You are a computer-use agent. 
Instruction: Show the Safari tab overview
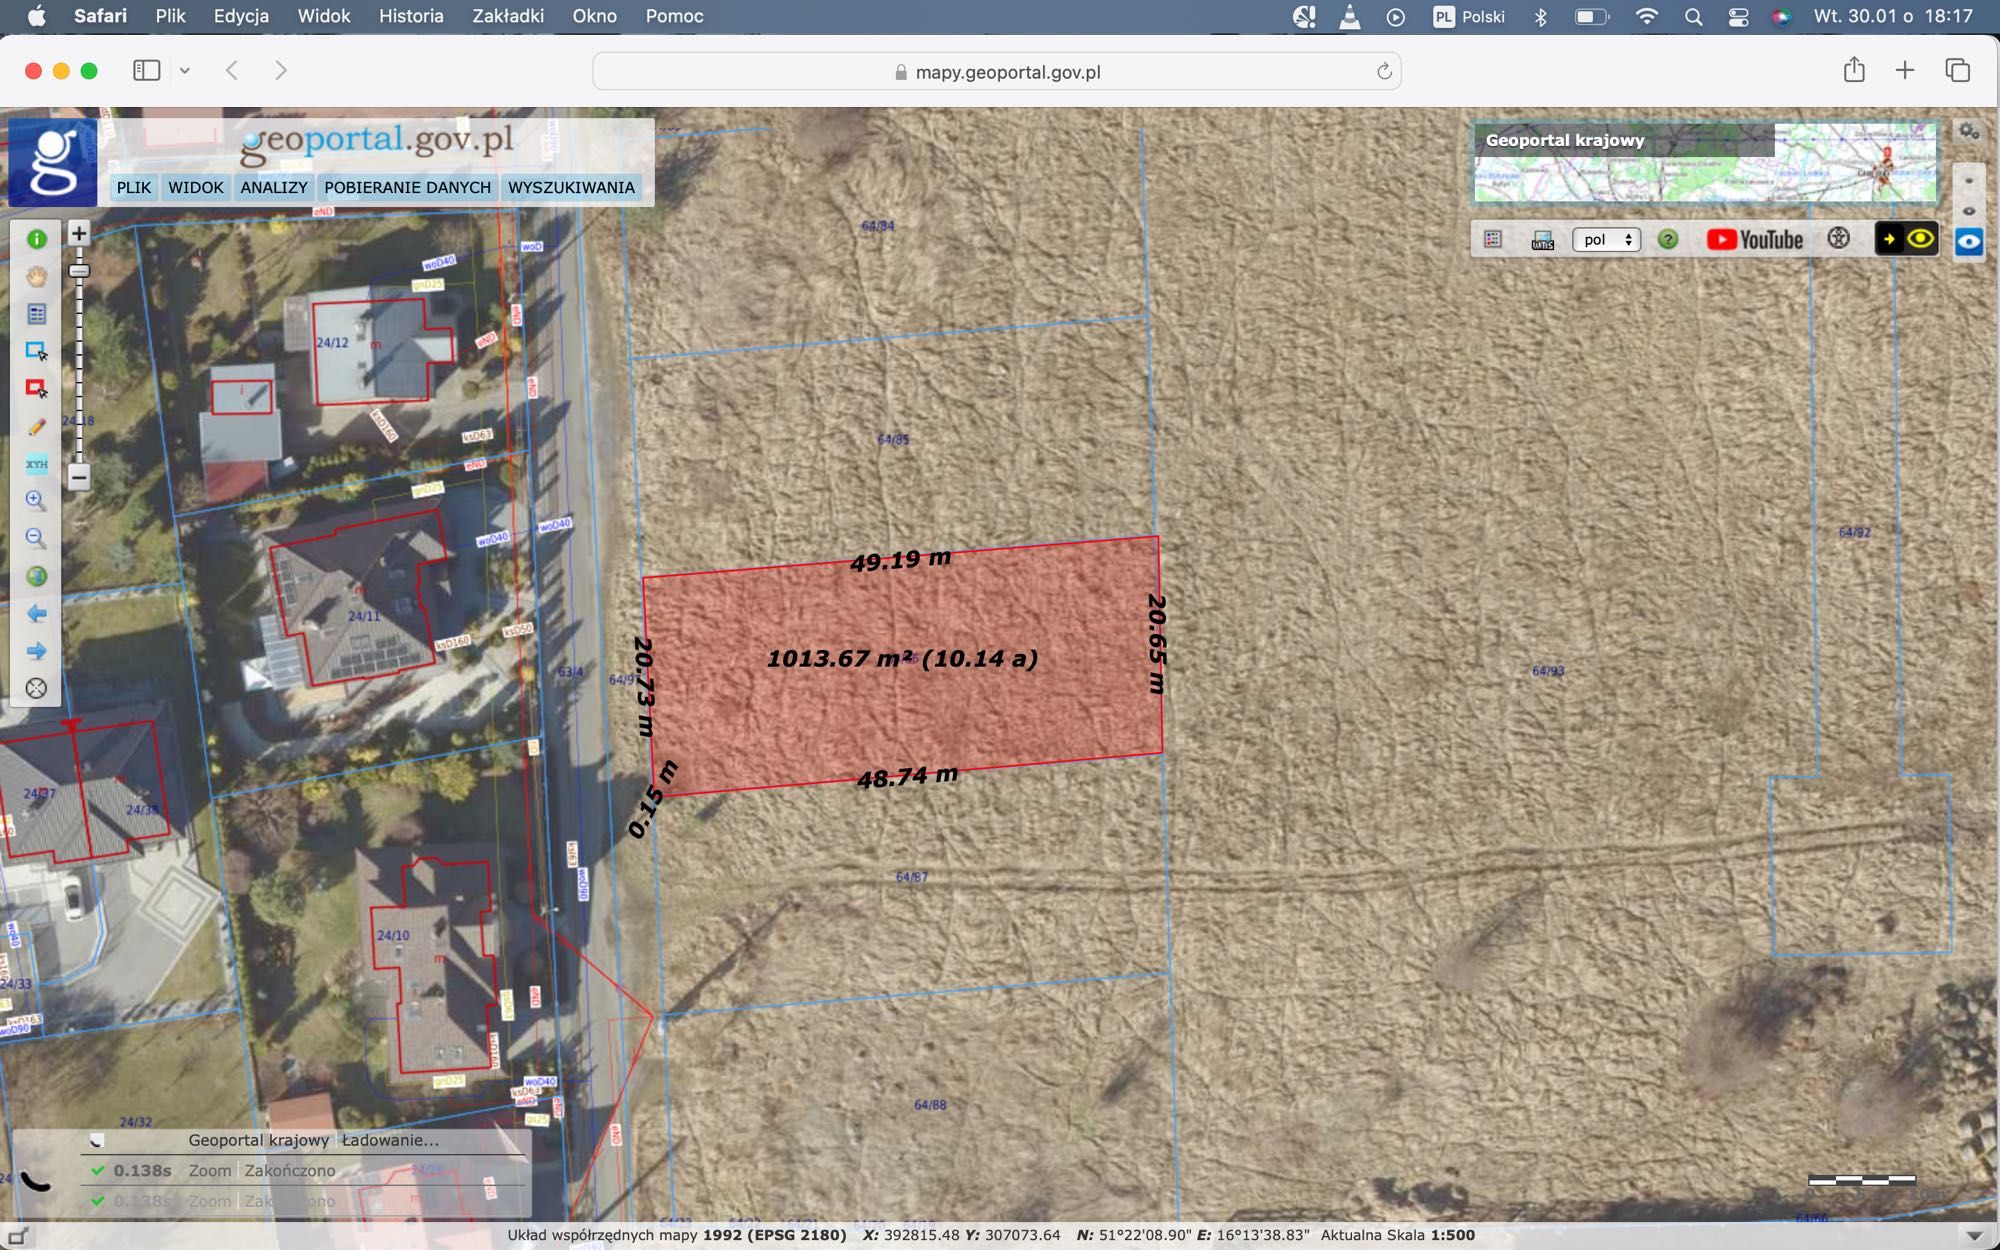(1958, 70)
